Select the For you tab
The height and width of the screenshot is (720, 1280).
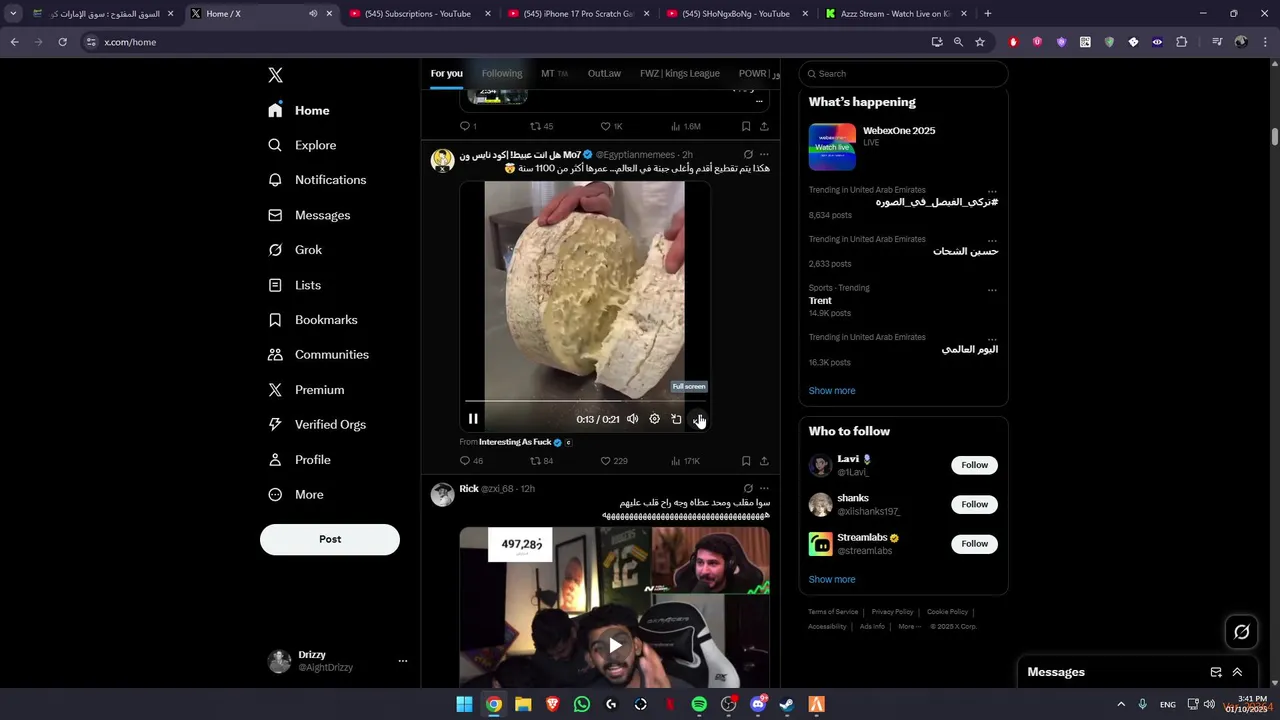(446, 73)
